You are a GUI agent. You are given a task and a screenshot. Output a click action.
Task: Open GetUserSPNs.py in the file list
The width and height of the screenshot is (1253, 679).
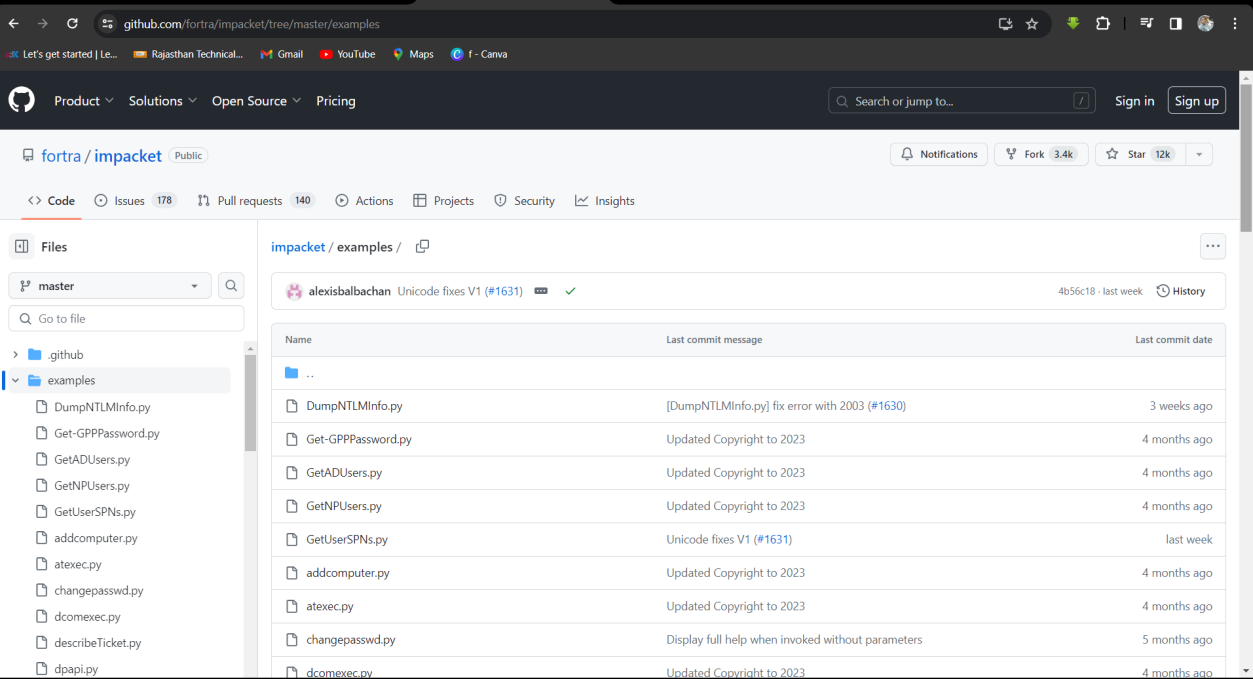[x=347, y=540]
